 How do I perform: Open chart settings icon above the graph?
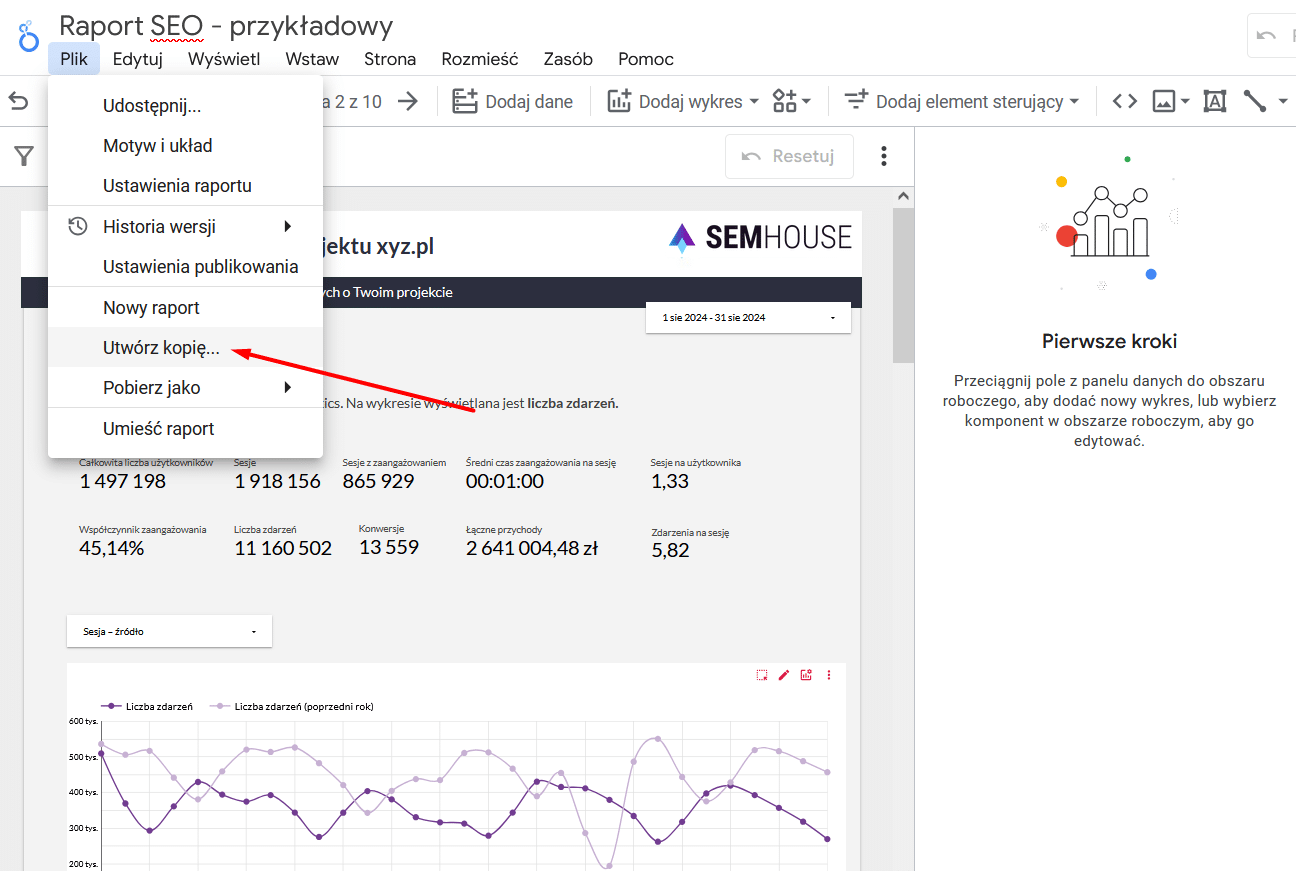806,675
